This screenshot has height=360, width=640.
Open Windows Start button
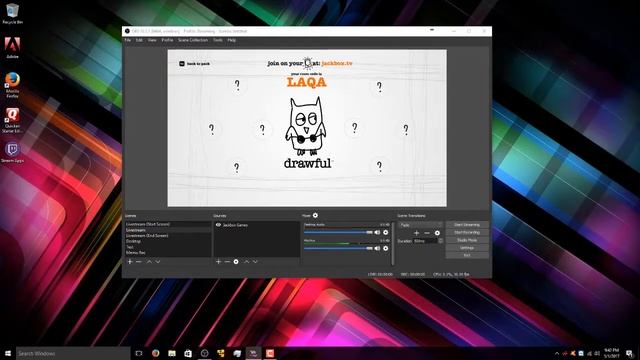tap(8, 353)
